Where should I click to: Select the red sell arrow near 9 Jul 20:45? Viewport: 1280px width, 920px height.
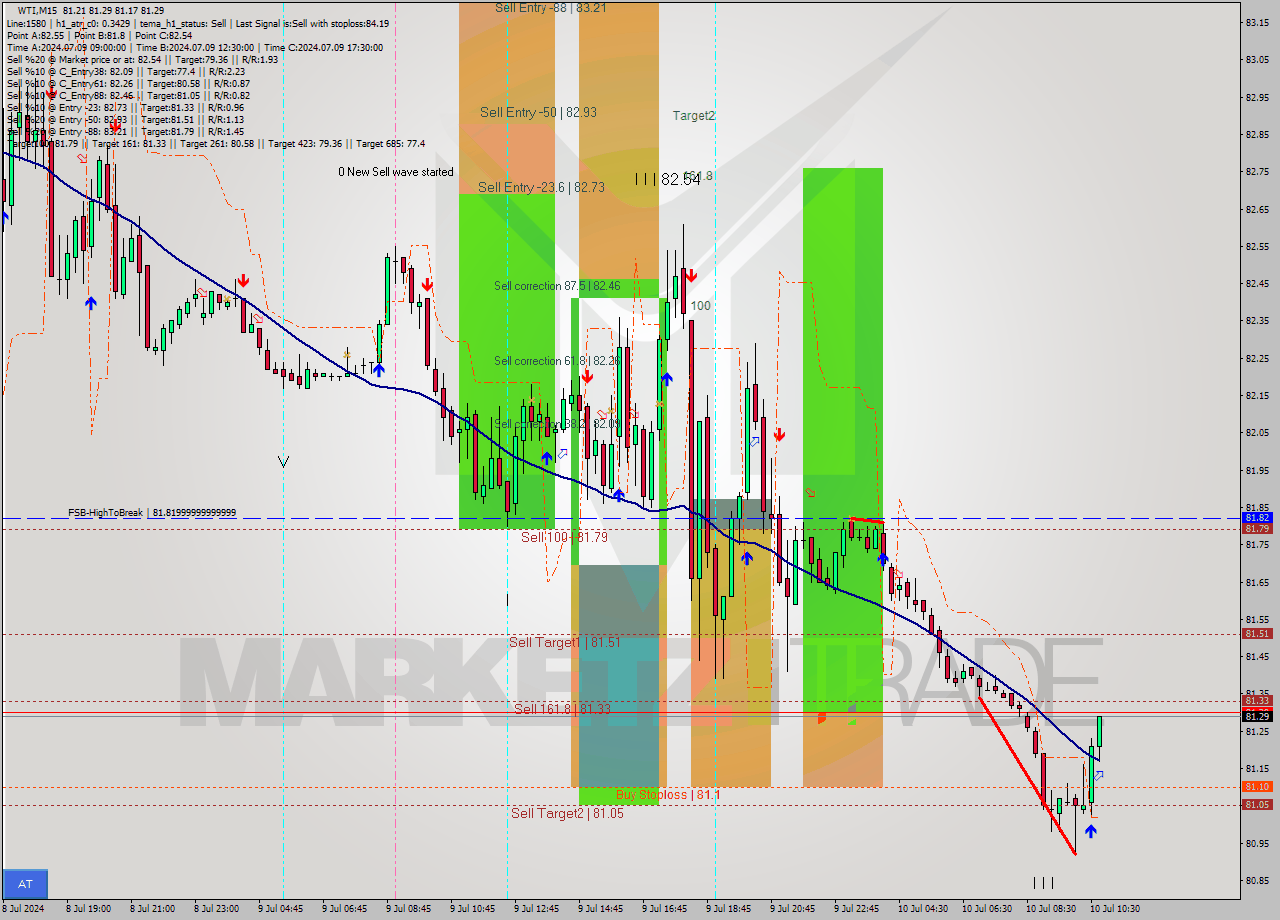pos(779,435)
